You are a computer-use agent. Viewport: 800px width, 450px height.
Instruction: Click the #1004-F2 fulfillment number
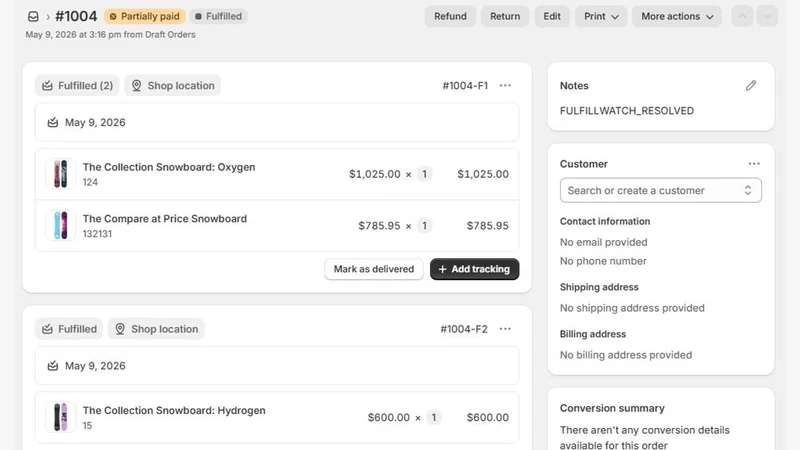pyautogui.click(x=464, y=329)
